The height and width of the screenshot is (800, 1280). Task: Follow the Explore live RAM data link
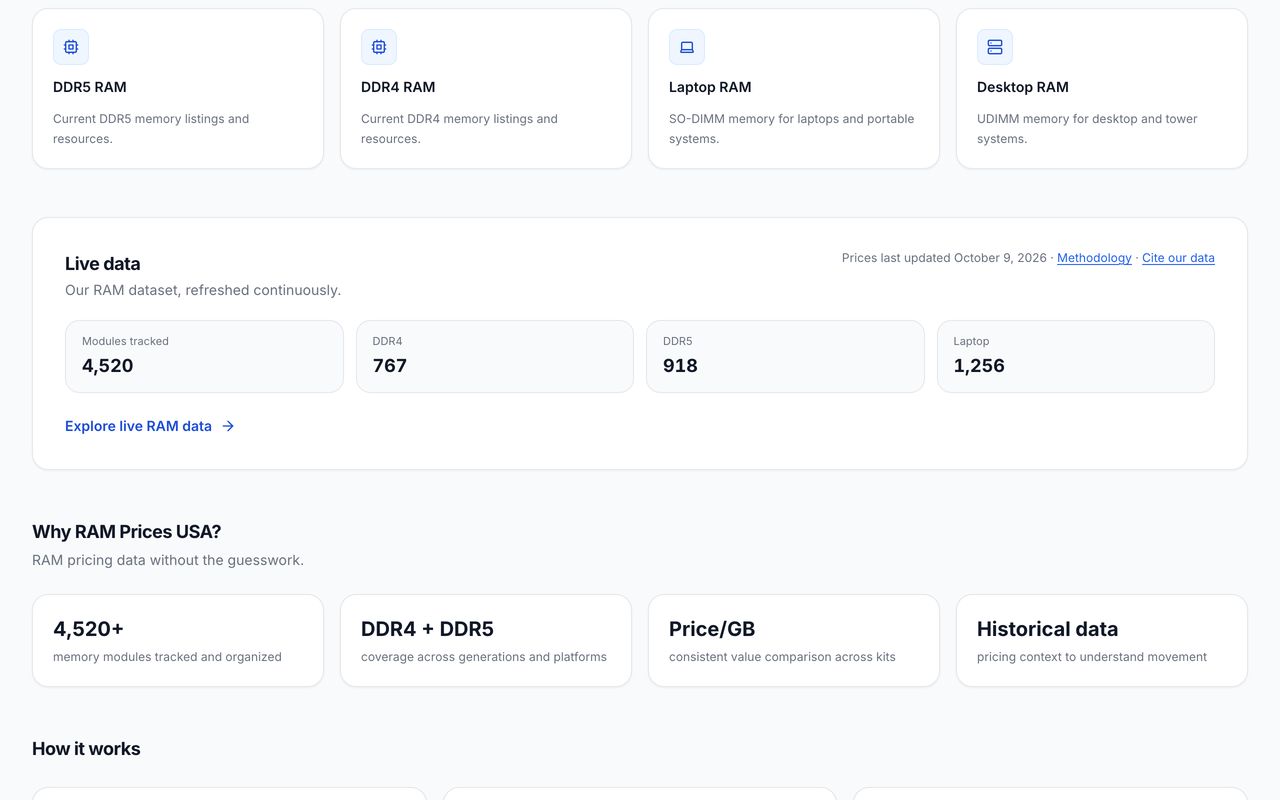150,426
